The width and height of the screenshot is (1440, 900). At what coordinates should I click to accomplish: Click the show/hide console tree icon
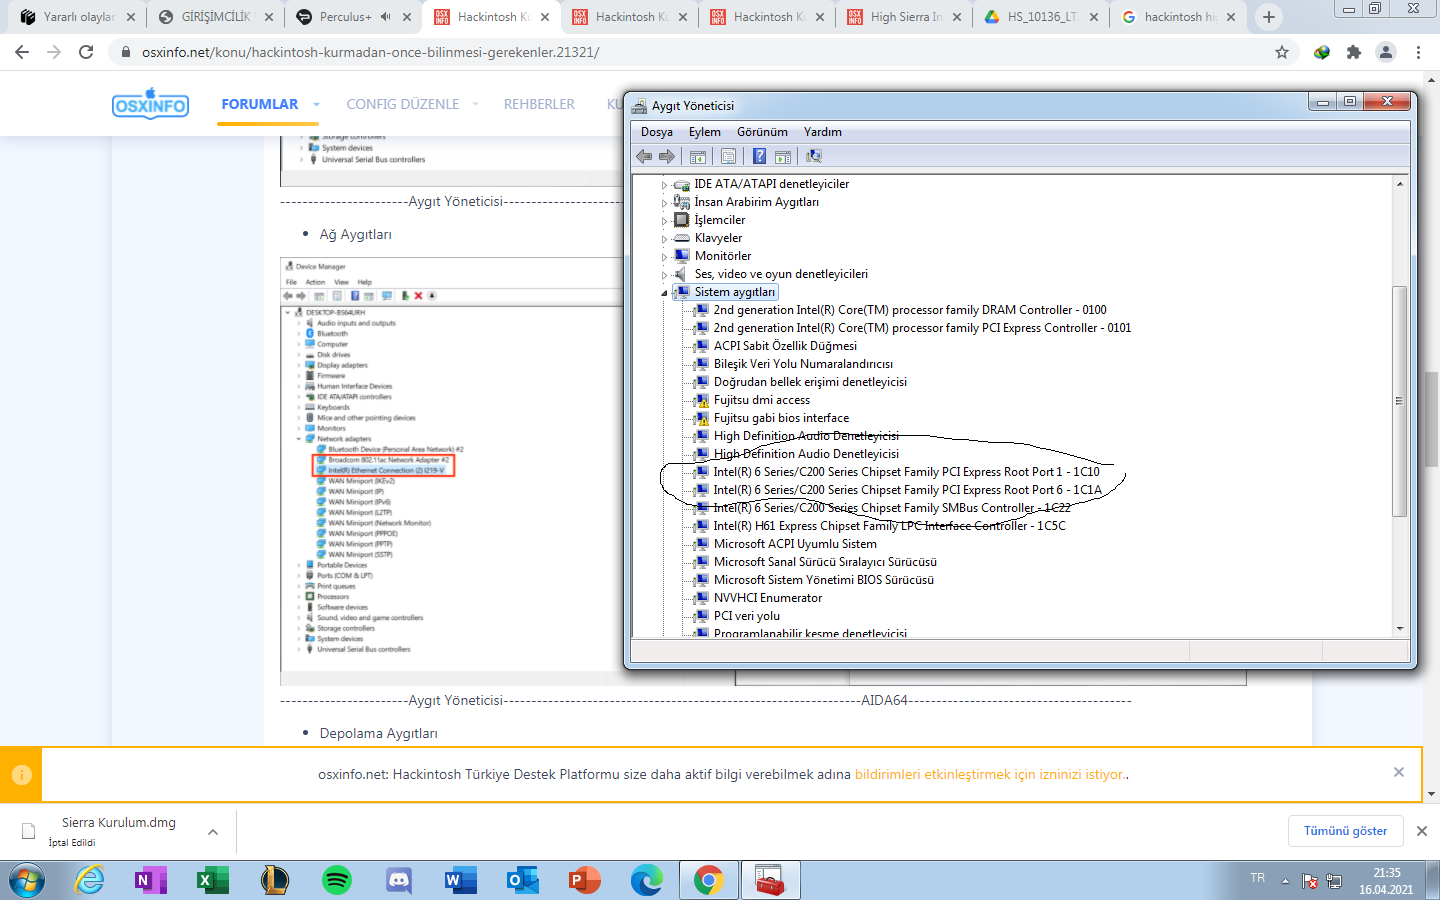coord(698,156)
